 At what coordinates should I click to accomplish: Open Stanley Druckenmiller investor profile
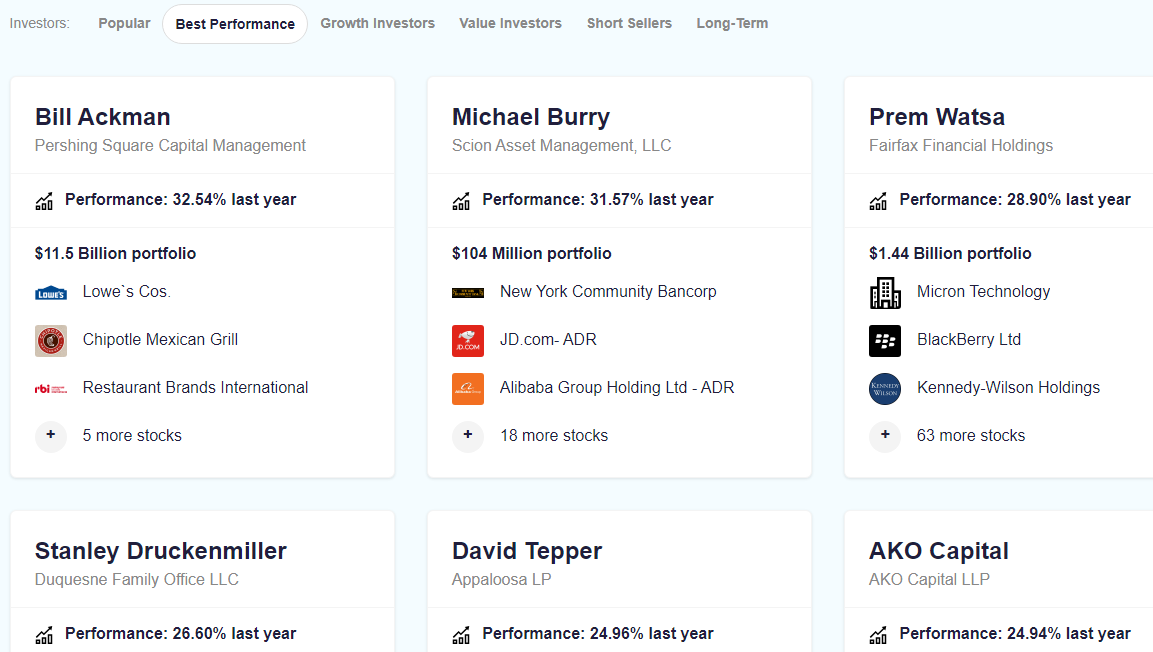(160, 551)
